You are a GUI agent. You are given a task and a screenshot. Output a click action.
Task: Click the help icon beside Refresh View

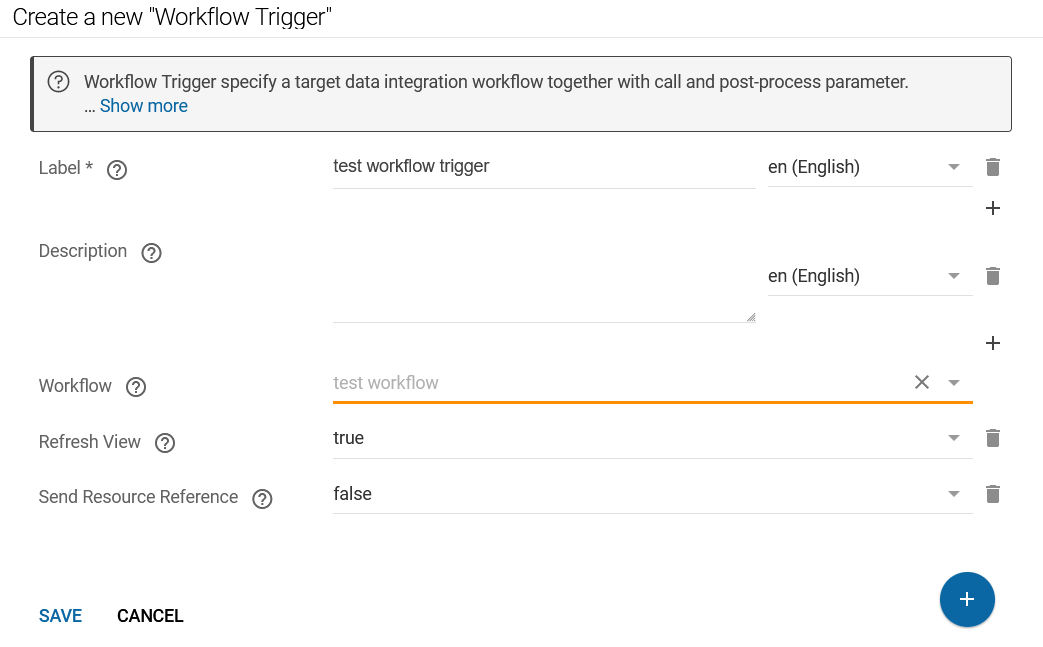pyautogui.click(x=165, y=443)
